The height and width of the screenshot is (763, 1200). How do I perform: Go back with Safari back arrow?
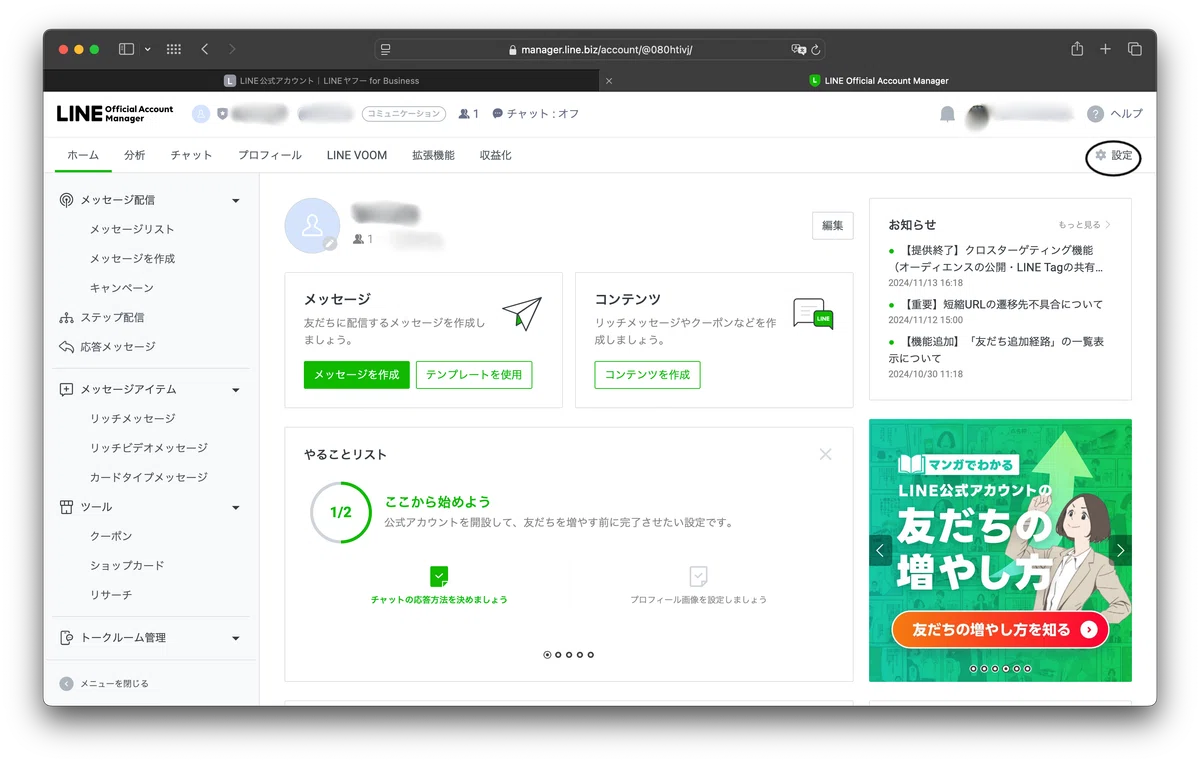(x=205, y=49)
